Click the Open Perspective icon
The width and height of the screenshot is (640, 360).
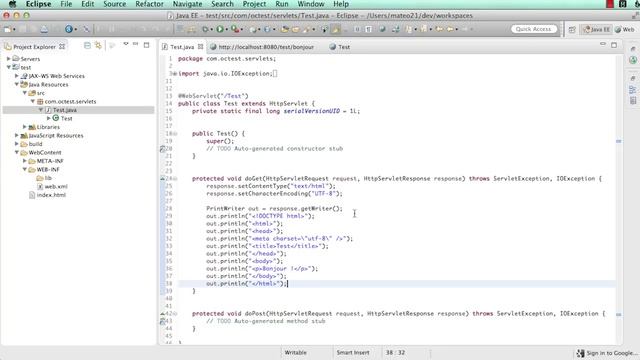pyautogui.click(x=572, y=29)
